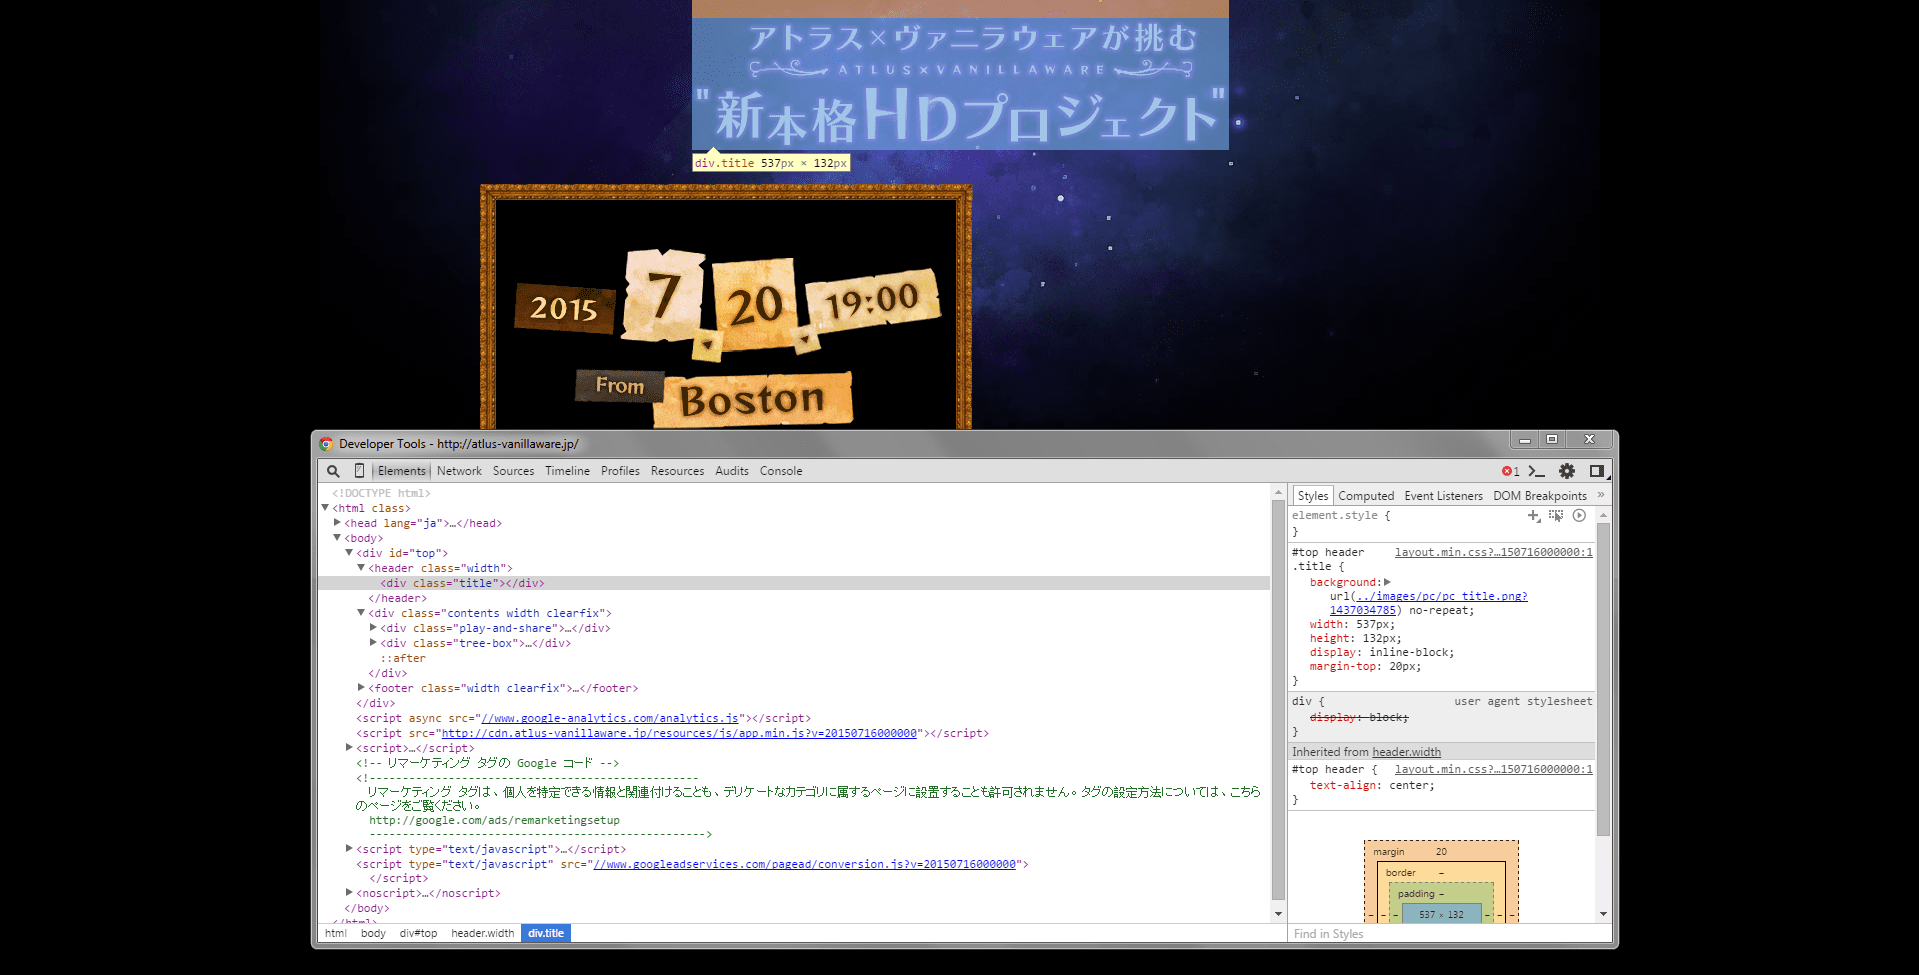
Task: Open DevTools settings gear
Action: point(1567,471)
